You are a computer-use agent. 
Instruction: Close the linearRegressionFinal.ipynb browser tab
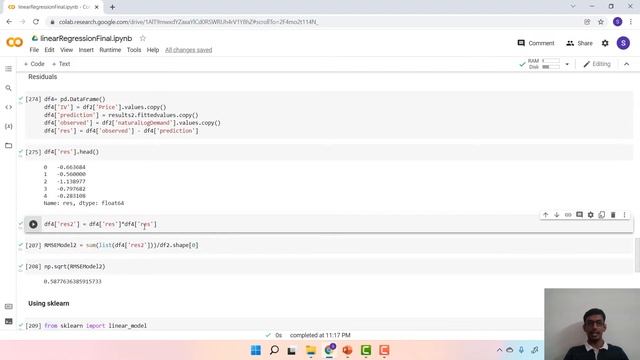click(x=97, y=7)
